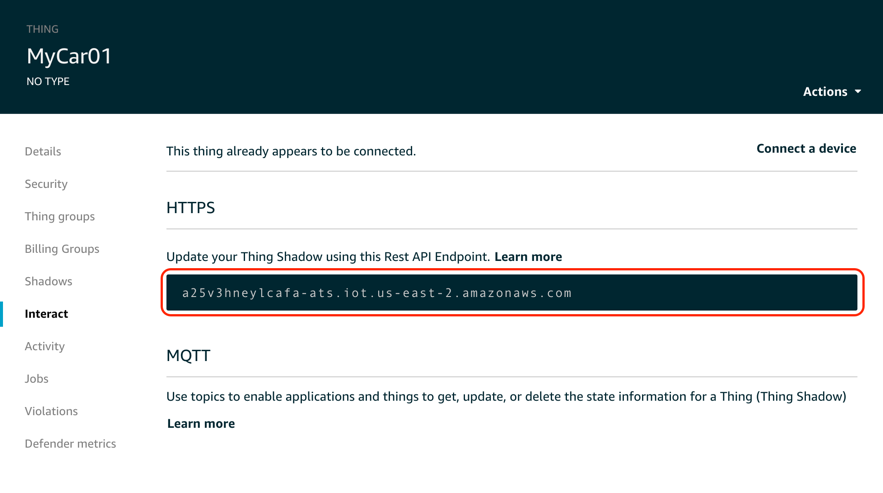Image resolution: width=883 pixels, height=493 pixels.
Task: Go to Violations section
Action: click(x=51, y=411)
